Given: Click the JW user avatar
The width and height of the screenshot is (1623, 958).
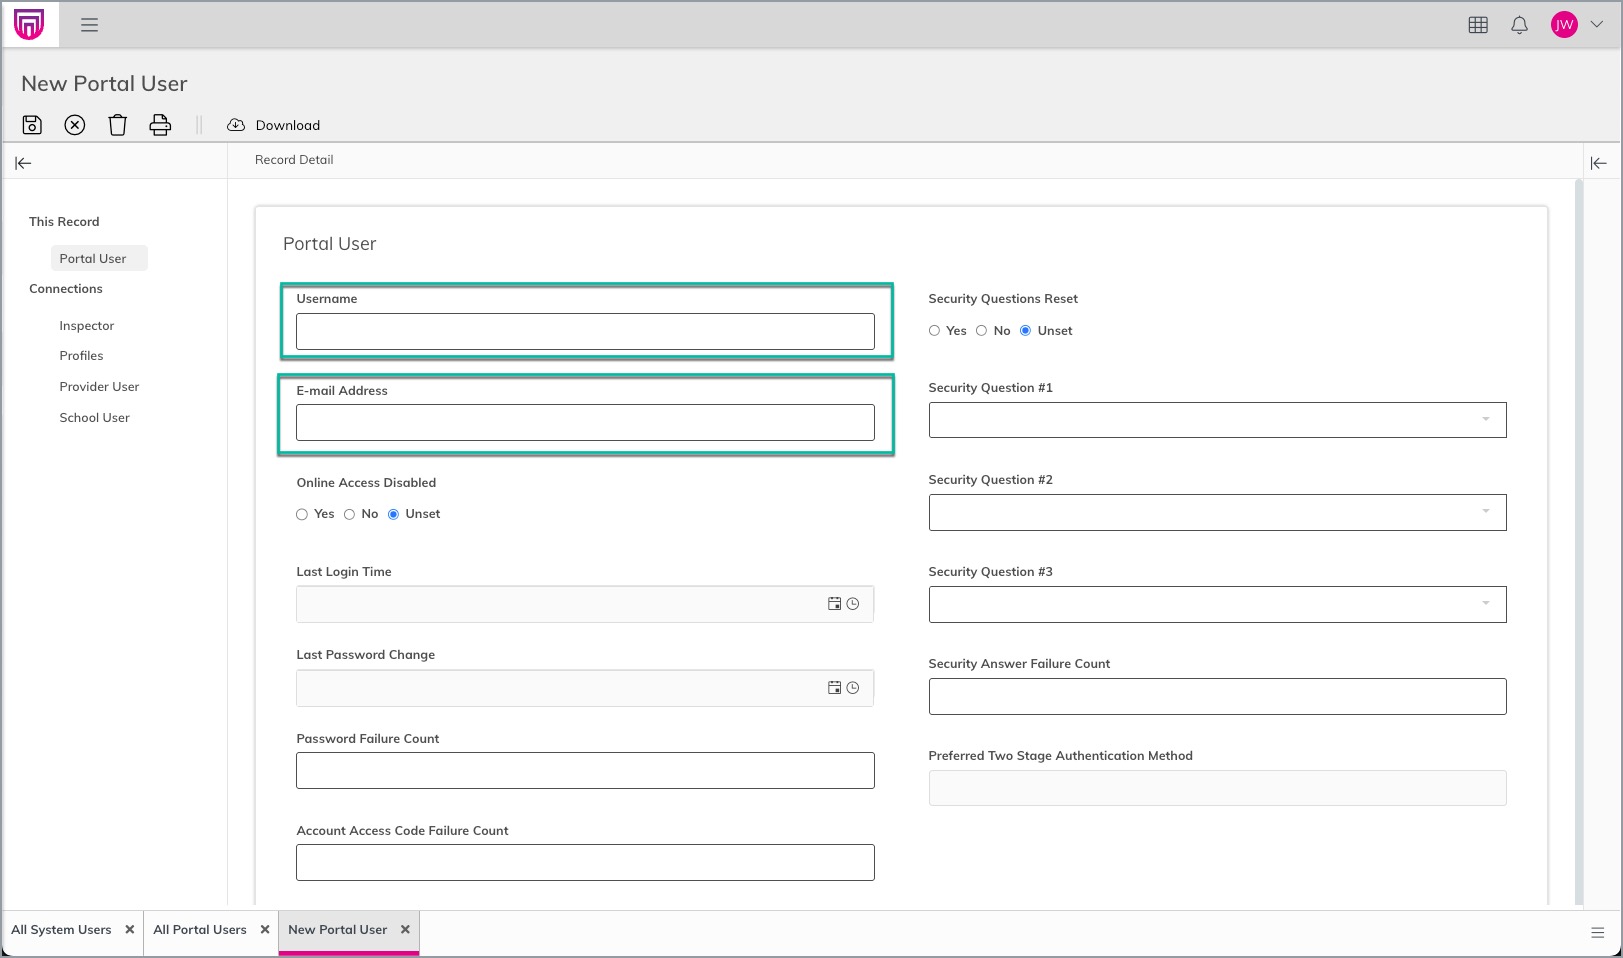Looking at the screenshot, I should [x=1564, y=25].
